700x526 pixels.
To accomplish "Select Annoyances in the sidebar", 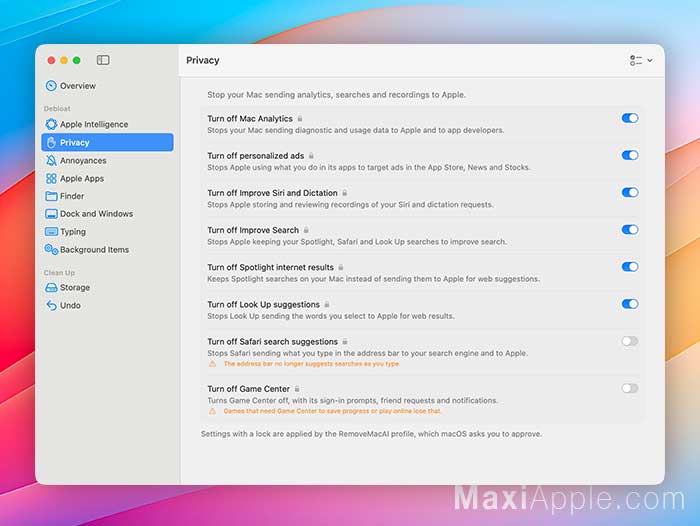I will 107,160.
